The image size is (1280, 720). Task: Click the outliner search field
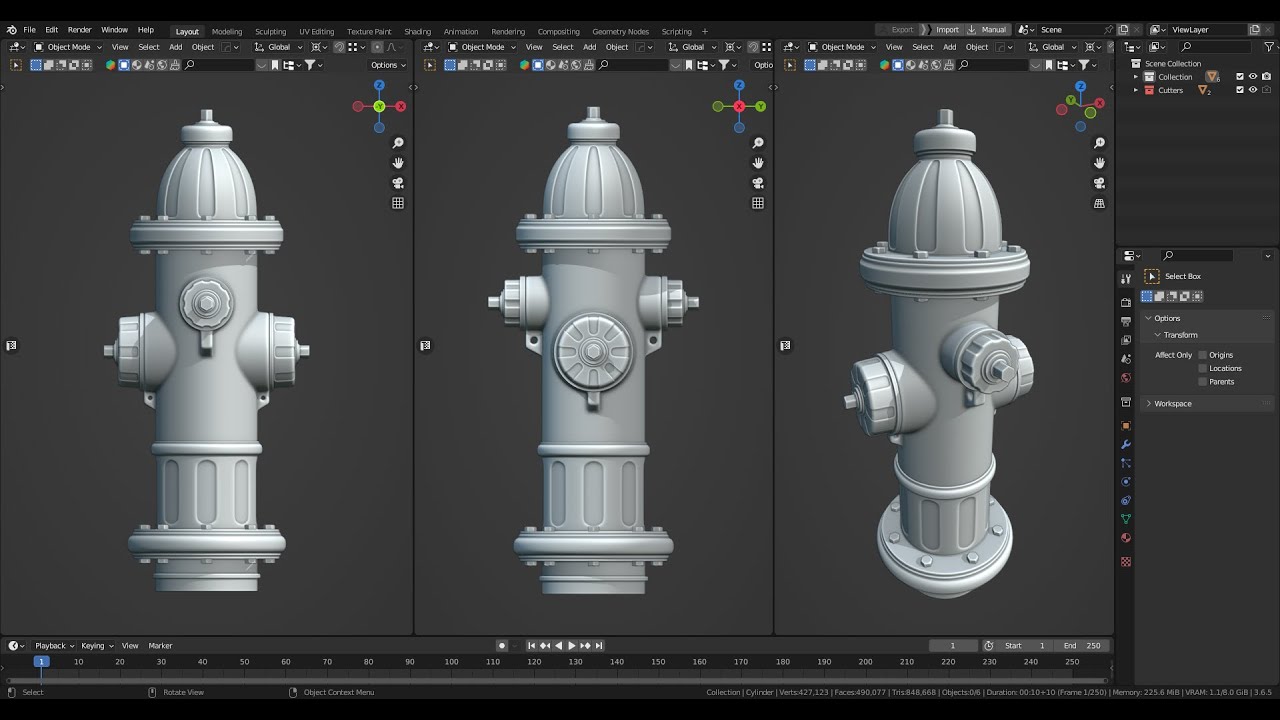tap(1214, 47)
